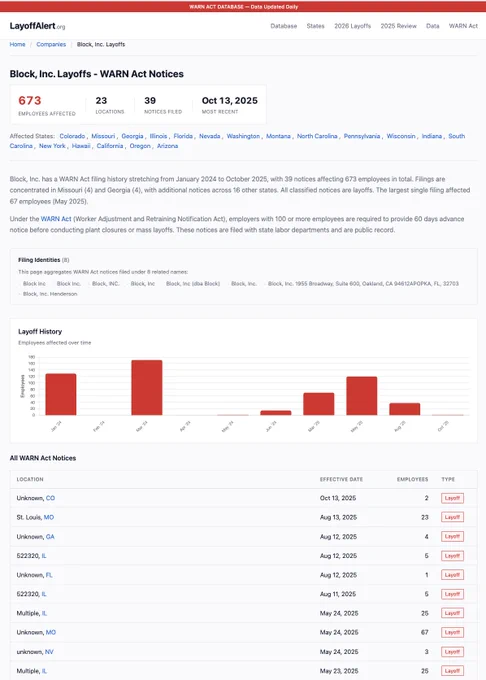This screenshot has width=486, height=680.
Task: Click the Companies breadcrumb link
Action: [x=51, y=44]
